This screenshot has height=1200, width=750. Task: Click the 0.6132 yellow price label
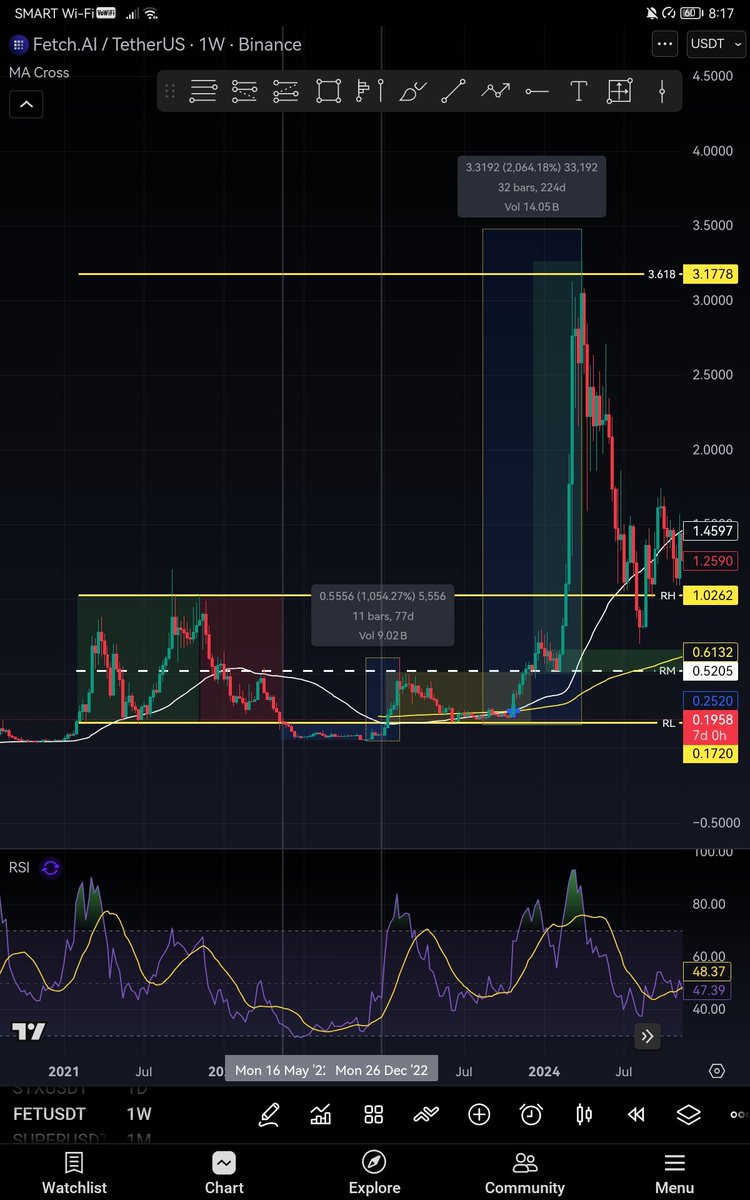click(711, 651)
